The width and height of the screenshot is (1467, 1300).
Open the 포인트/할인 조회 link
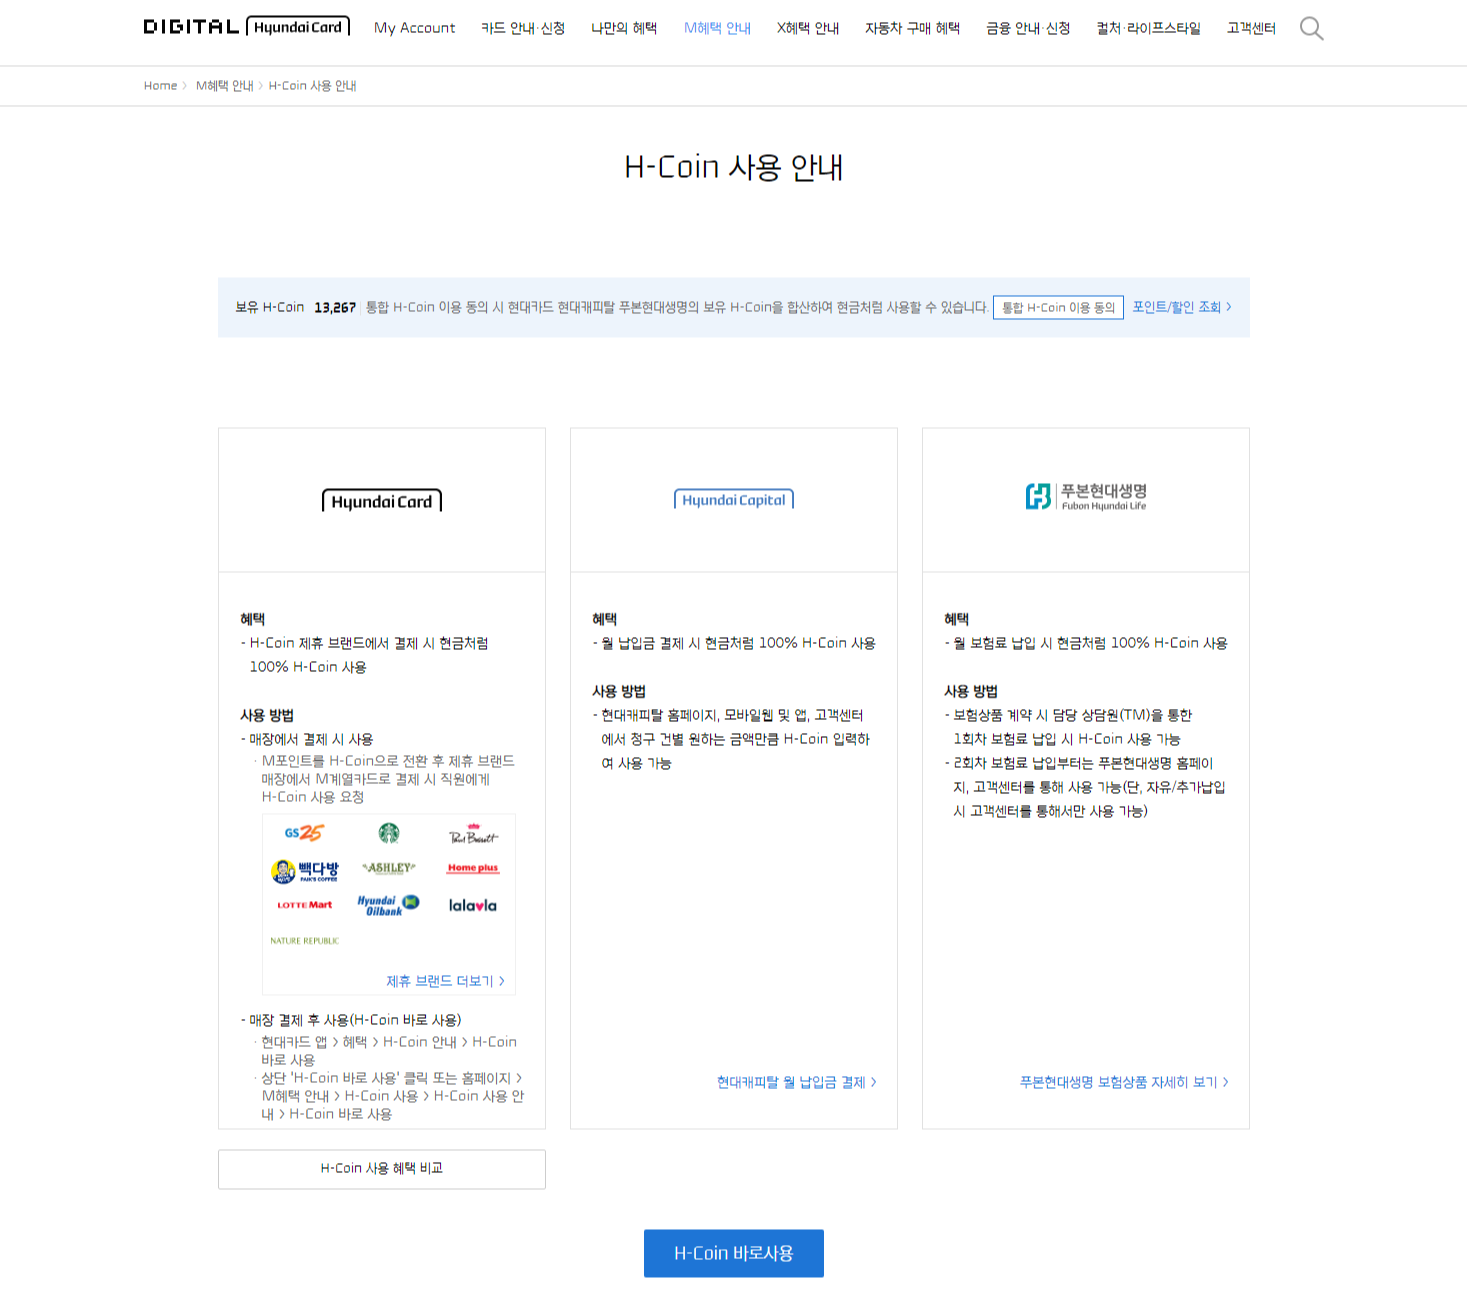1181,307
